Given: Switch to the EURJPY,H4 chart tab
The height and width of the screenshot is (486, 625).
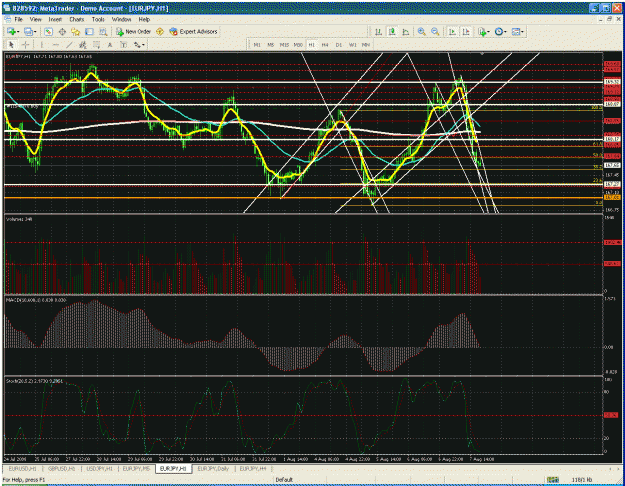Looking at the screenshot, I should 253,469.
